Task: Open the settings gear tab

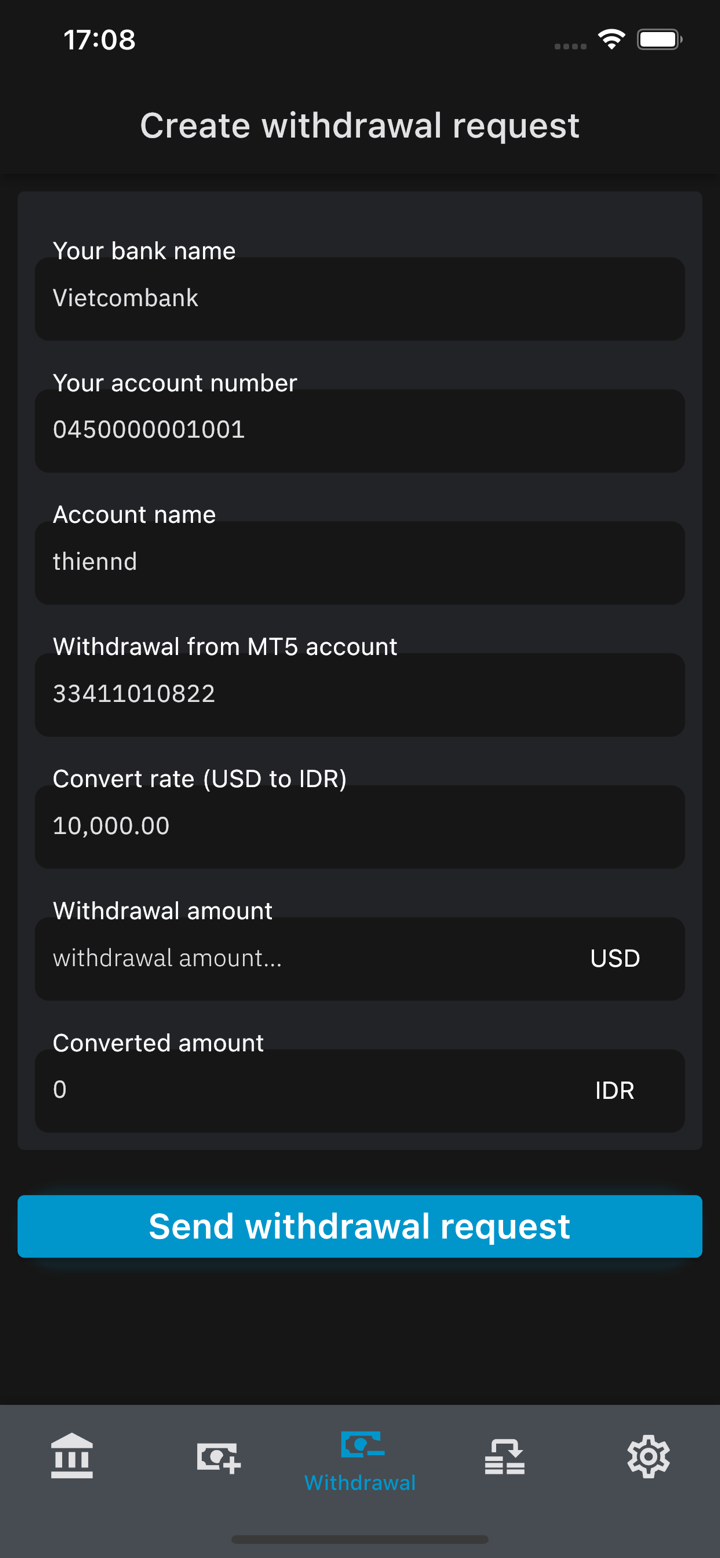Action: point(648,1457)
